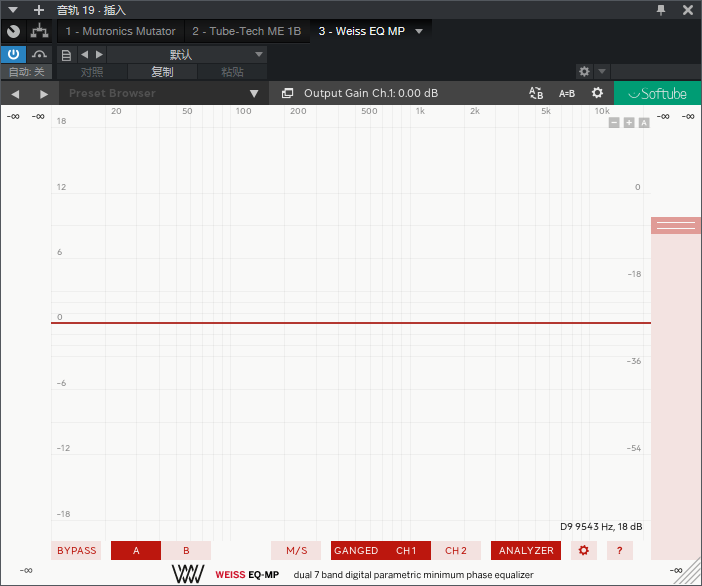Click the 粘贴 paste button
702x586 pixels.
pos(232,72)
